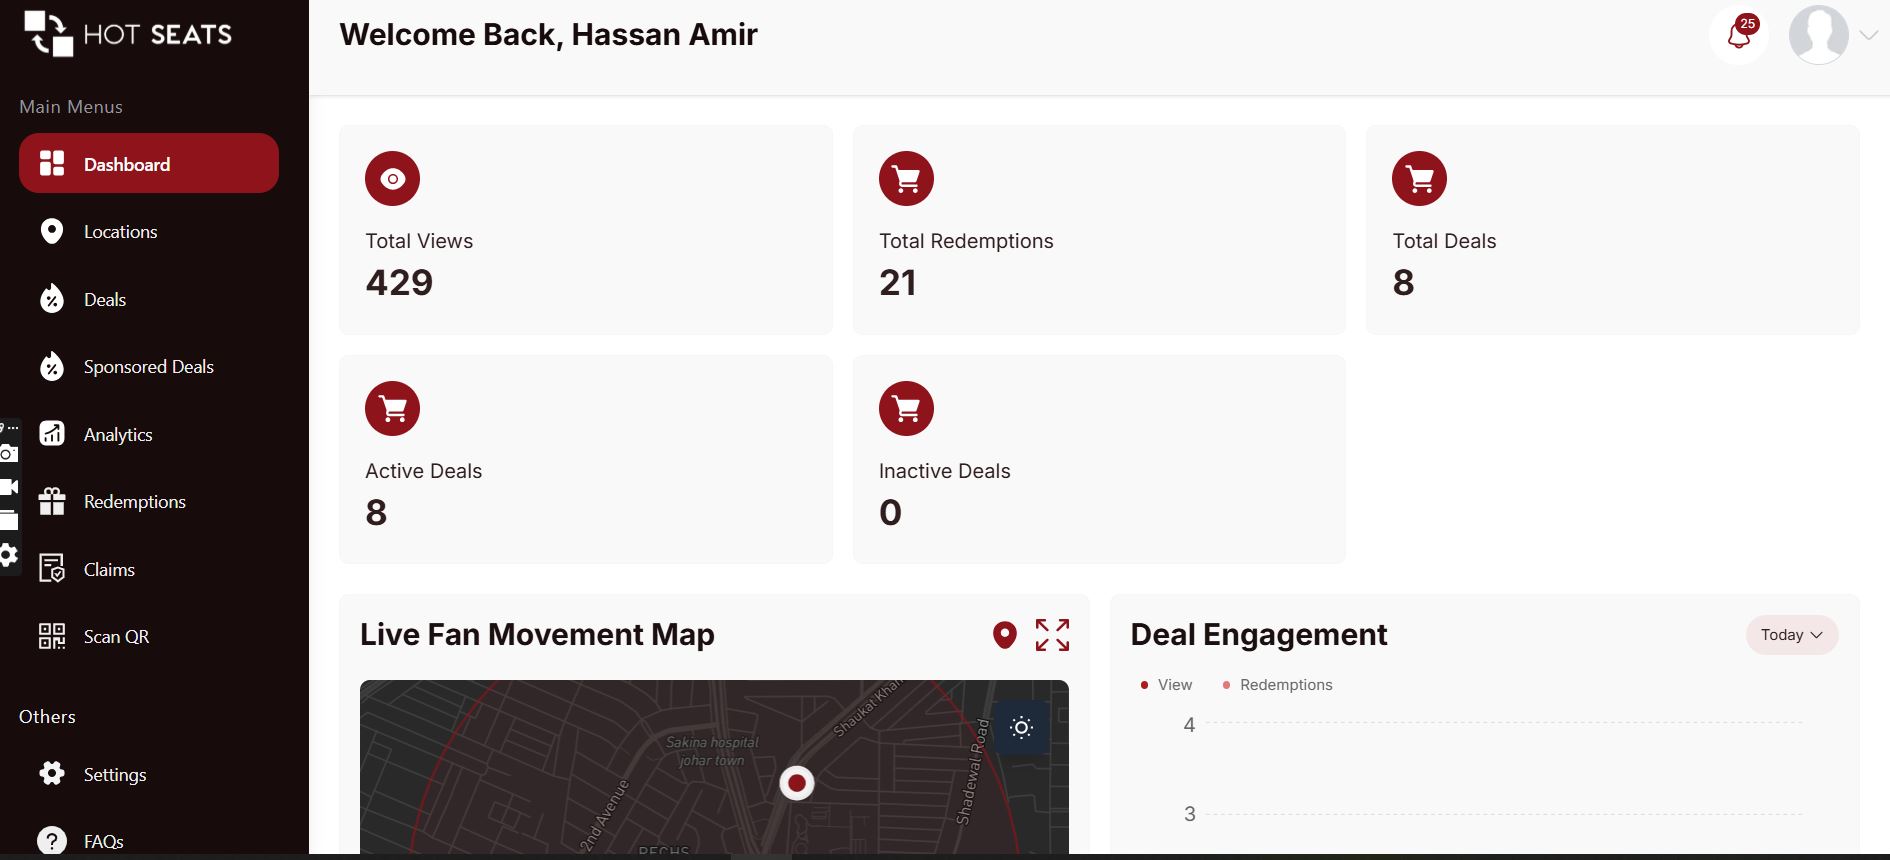1890x860 pixels.
Task: Open the Locations menu item
Action: [x=120, y=232]
